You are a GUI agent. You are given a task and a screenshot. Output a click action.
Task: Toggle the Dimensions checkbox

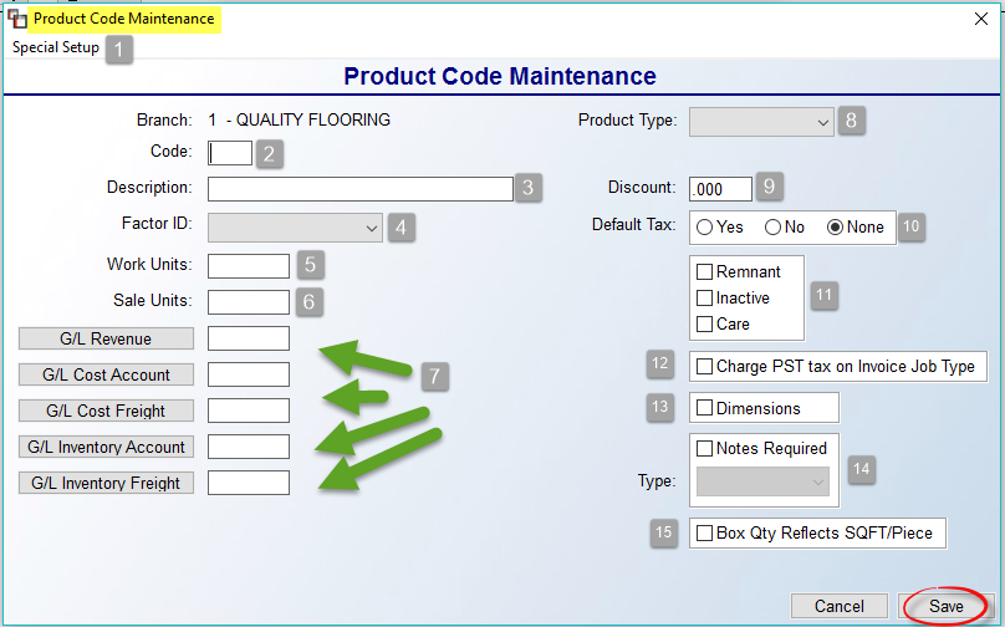coord(704,408)
